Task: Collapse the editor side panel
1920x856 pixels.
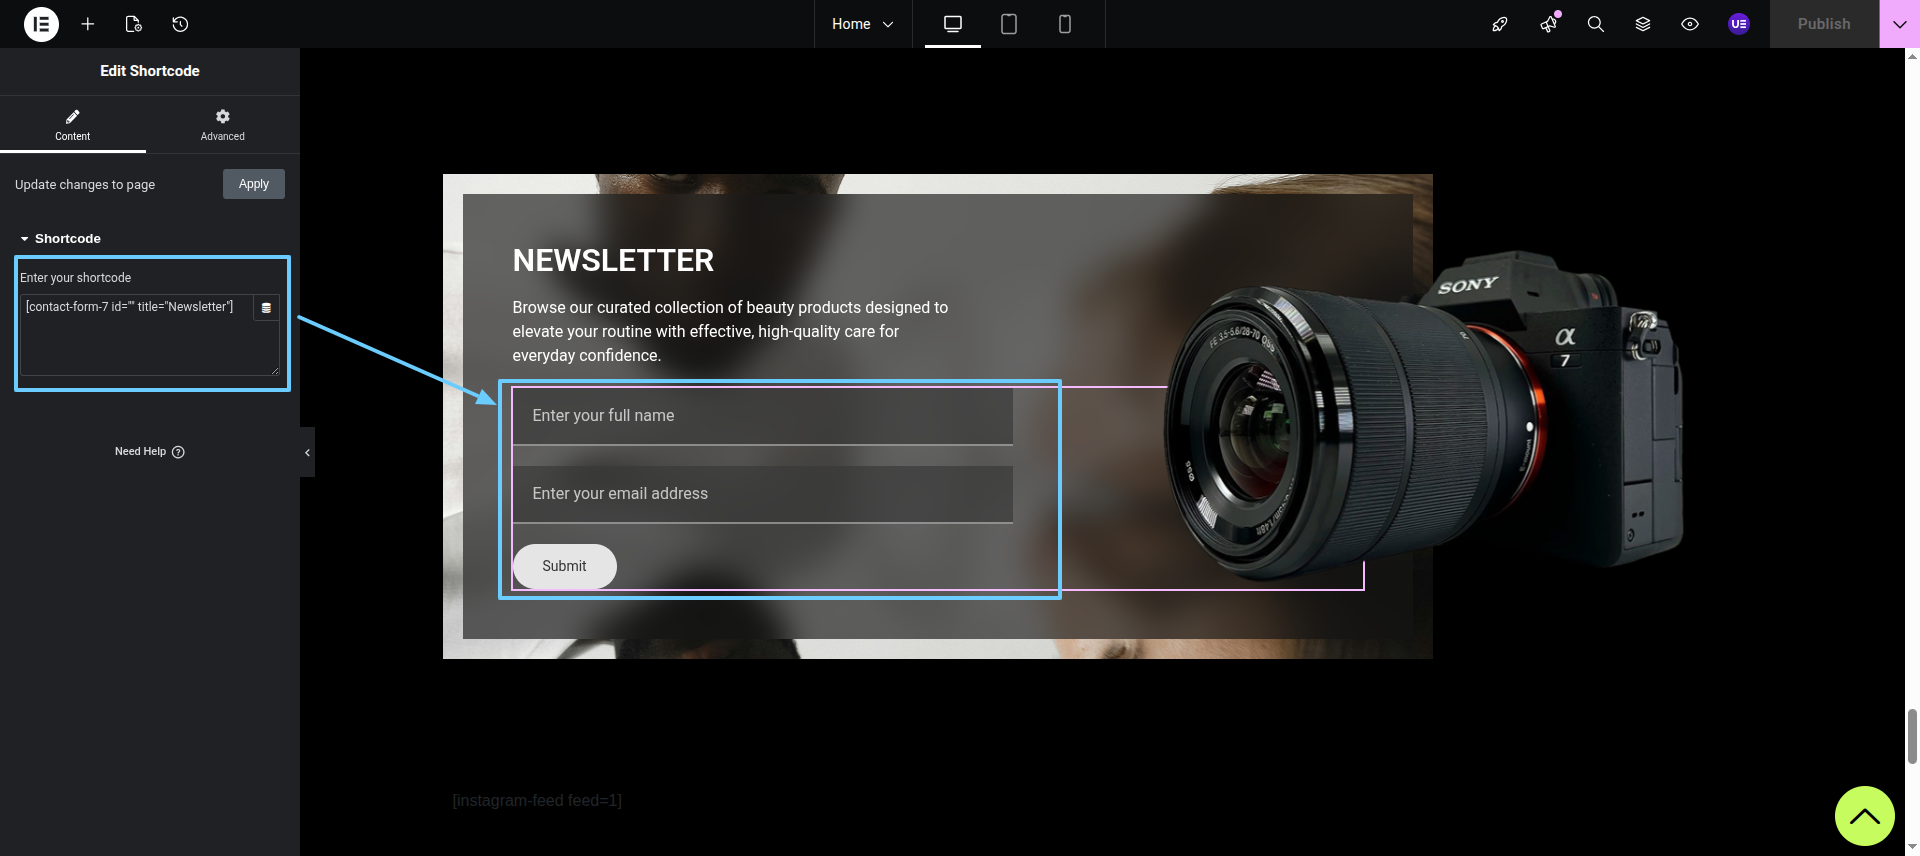Action: [307, 452]
